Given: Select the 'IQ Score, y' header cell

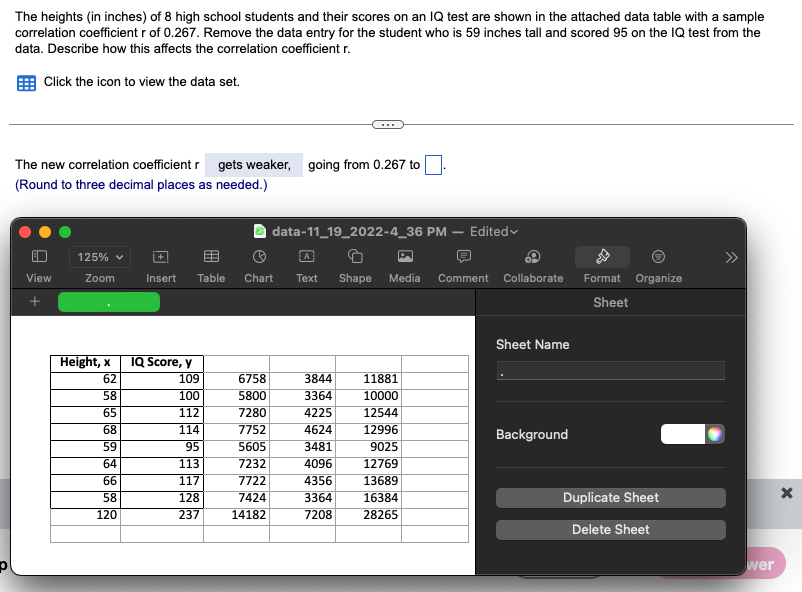Looking at the screenshot, I should coord(162,363).
